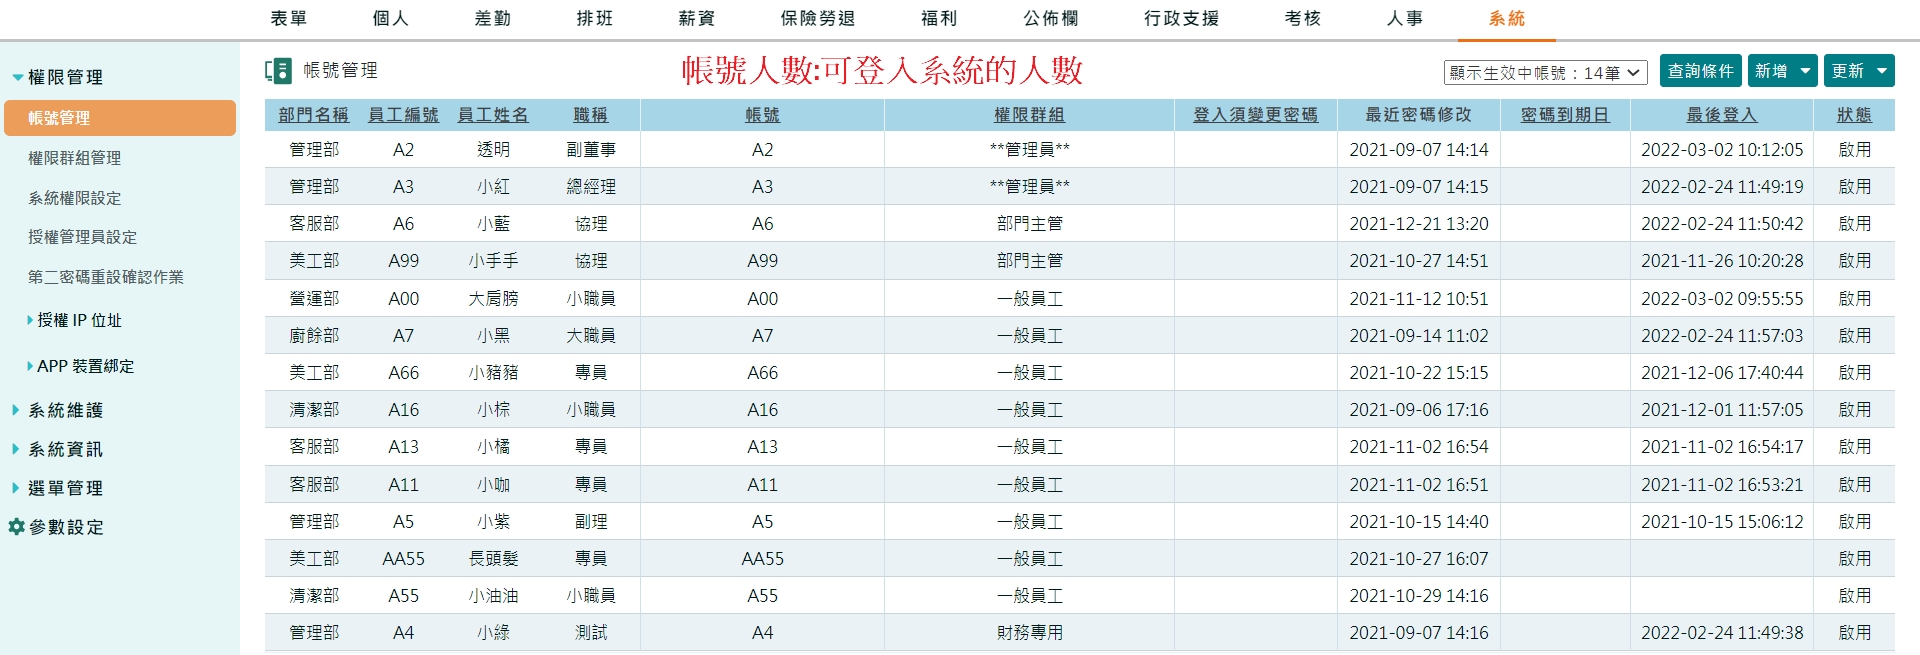Collapse the 權限管理 sidebar section
Viewport: 1920px width, 655px height.
(x=17, y=77)
